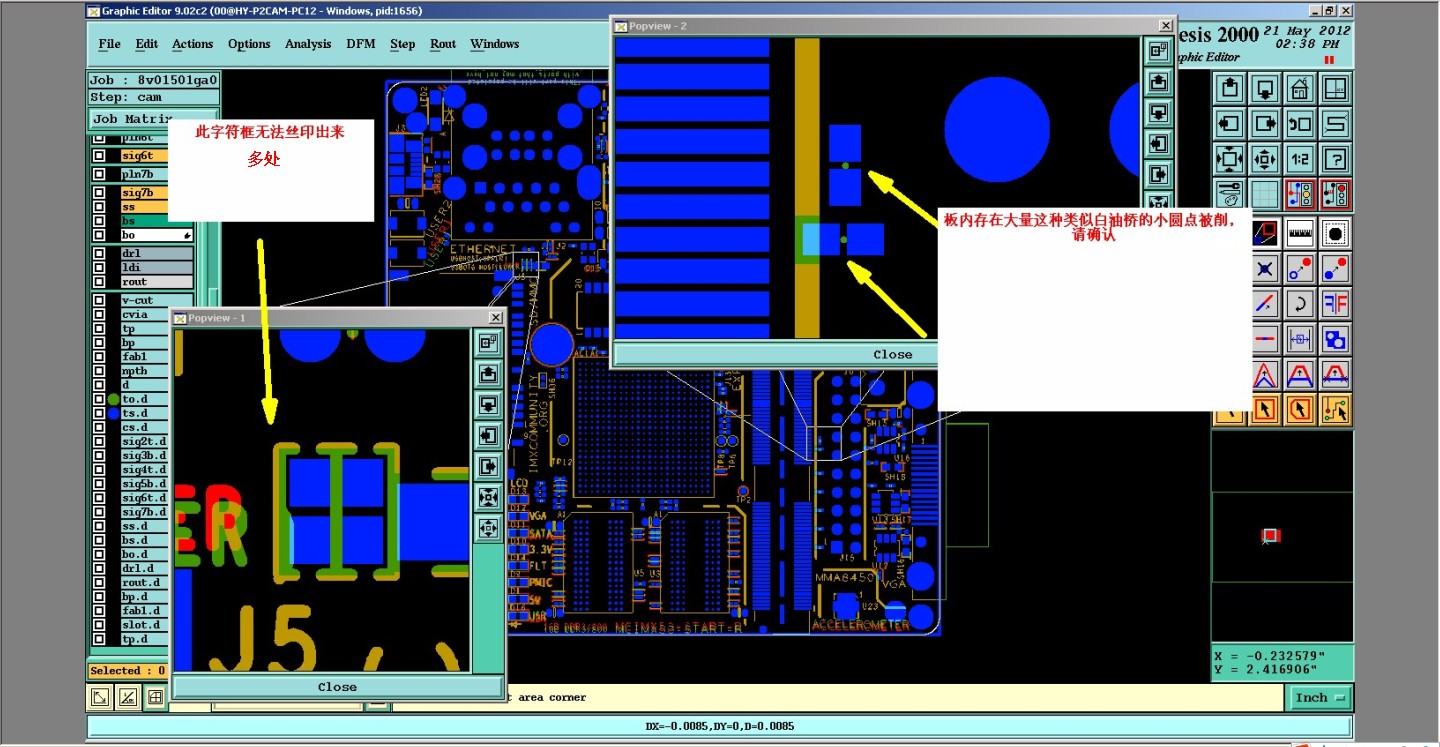Image resolution: width=1440 pixels, height=747 pixels.
Task: Click the mirror F flip icon
Action: pos(1335,304)
